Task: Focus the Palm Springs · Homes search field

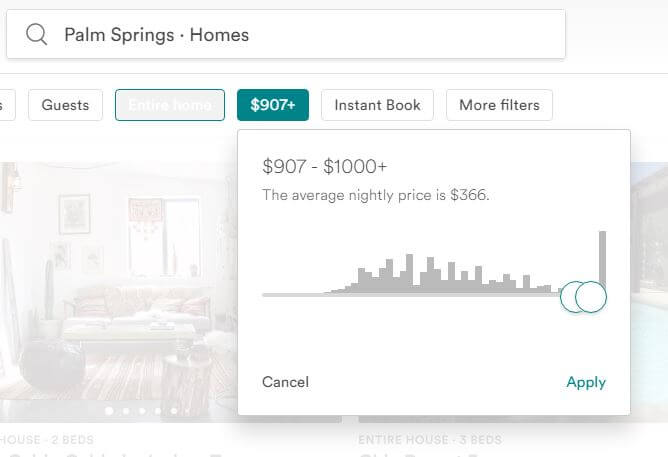Action: (286, 34)
